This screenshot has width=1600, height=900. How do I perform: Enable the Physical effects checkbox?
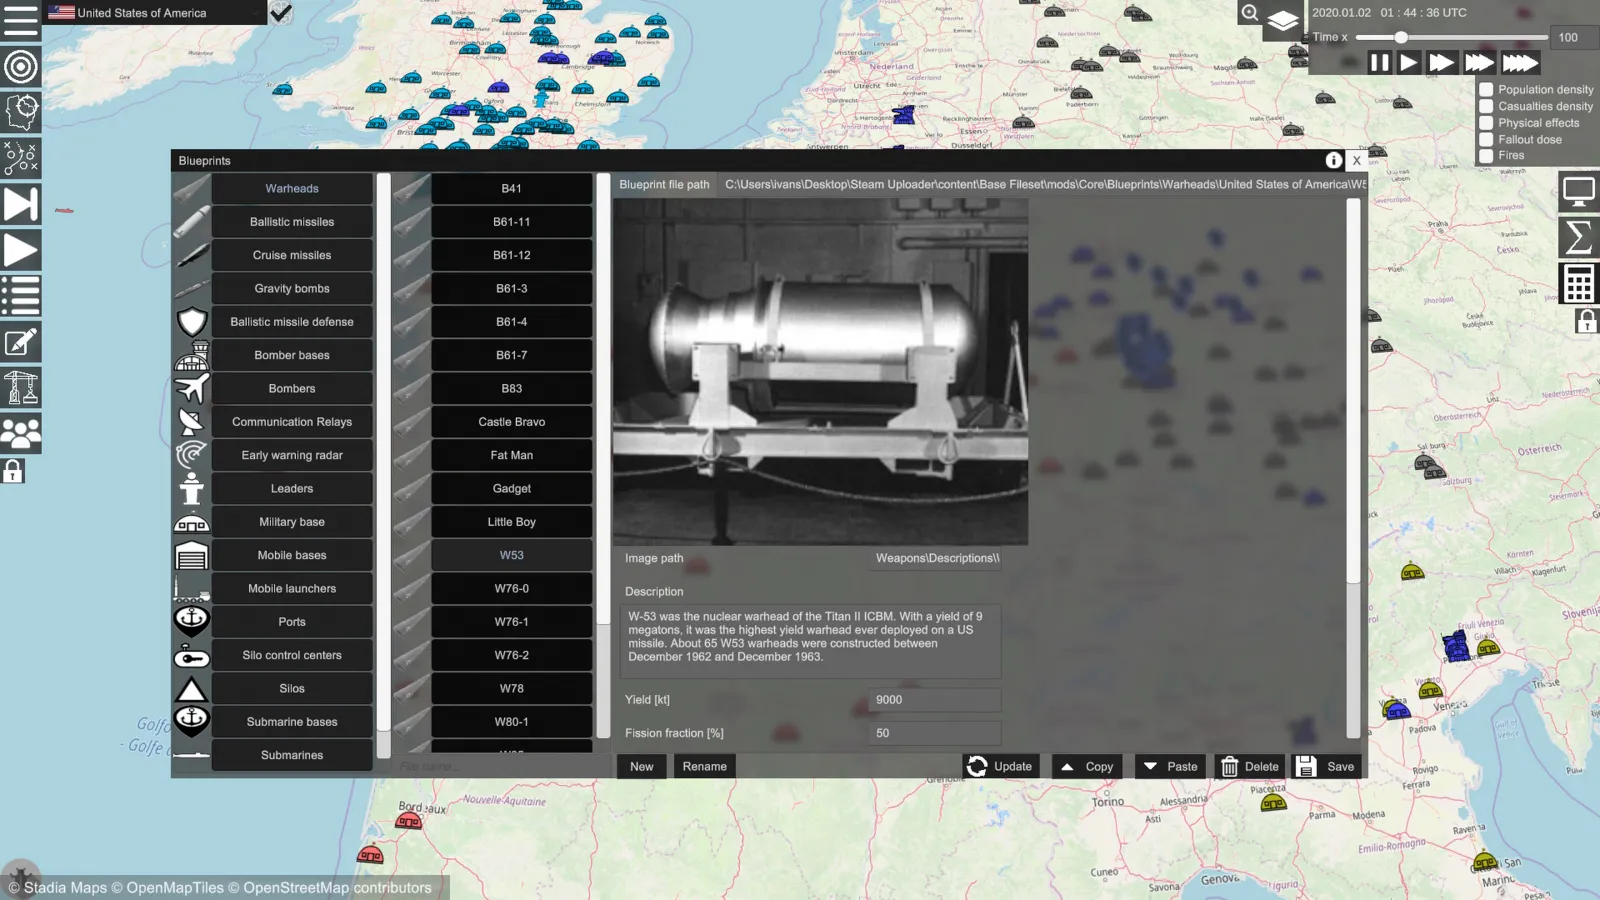[x=1486, y=123]
